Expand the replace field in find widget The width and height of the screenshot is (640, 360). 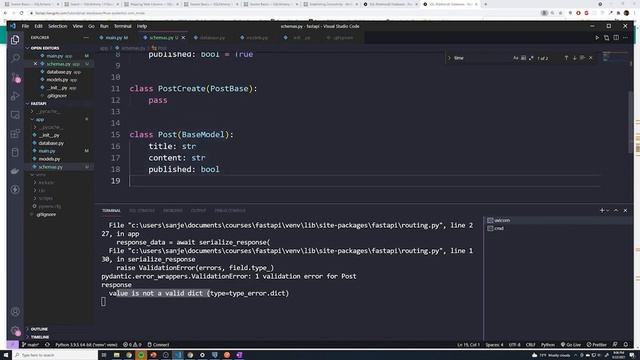click(449, 58)
